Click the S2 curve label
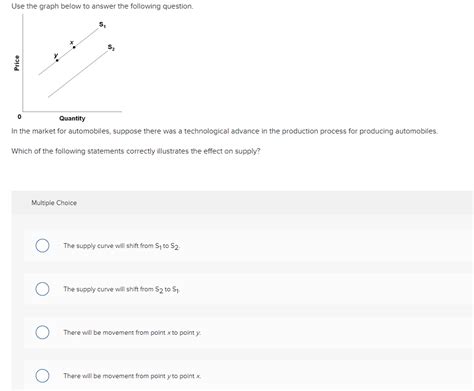 point(111,47)
